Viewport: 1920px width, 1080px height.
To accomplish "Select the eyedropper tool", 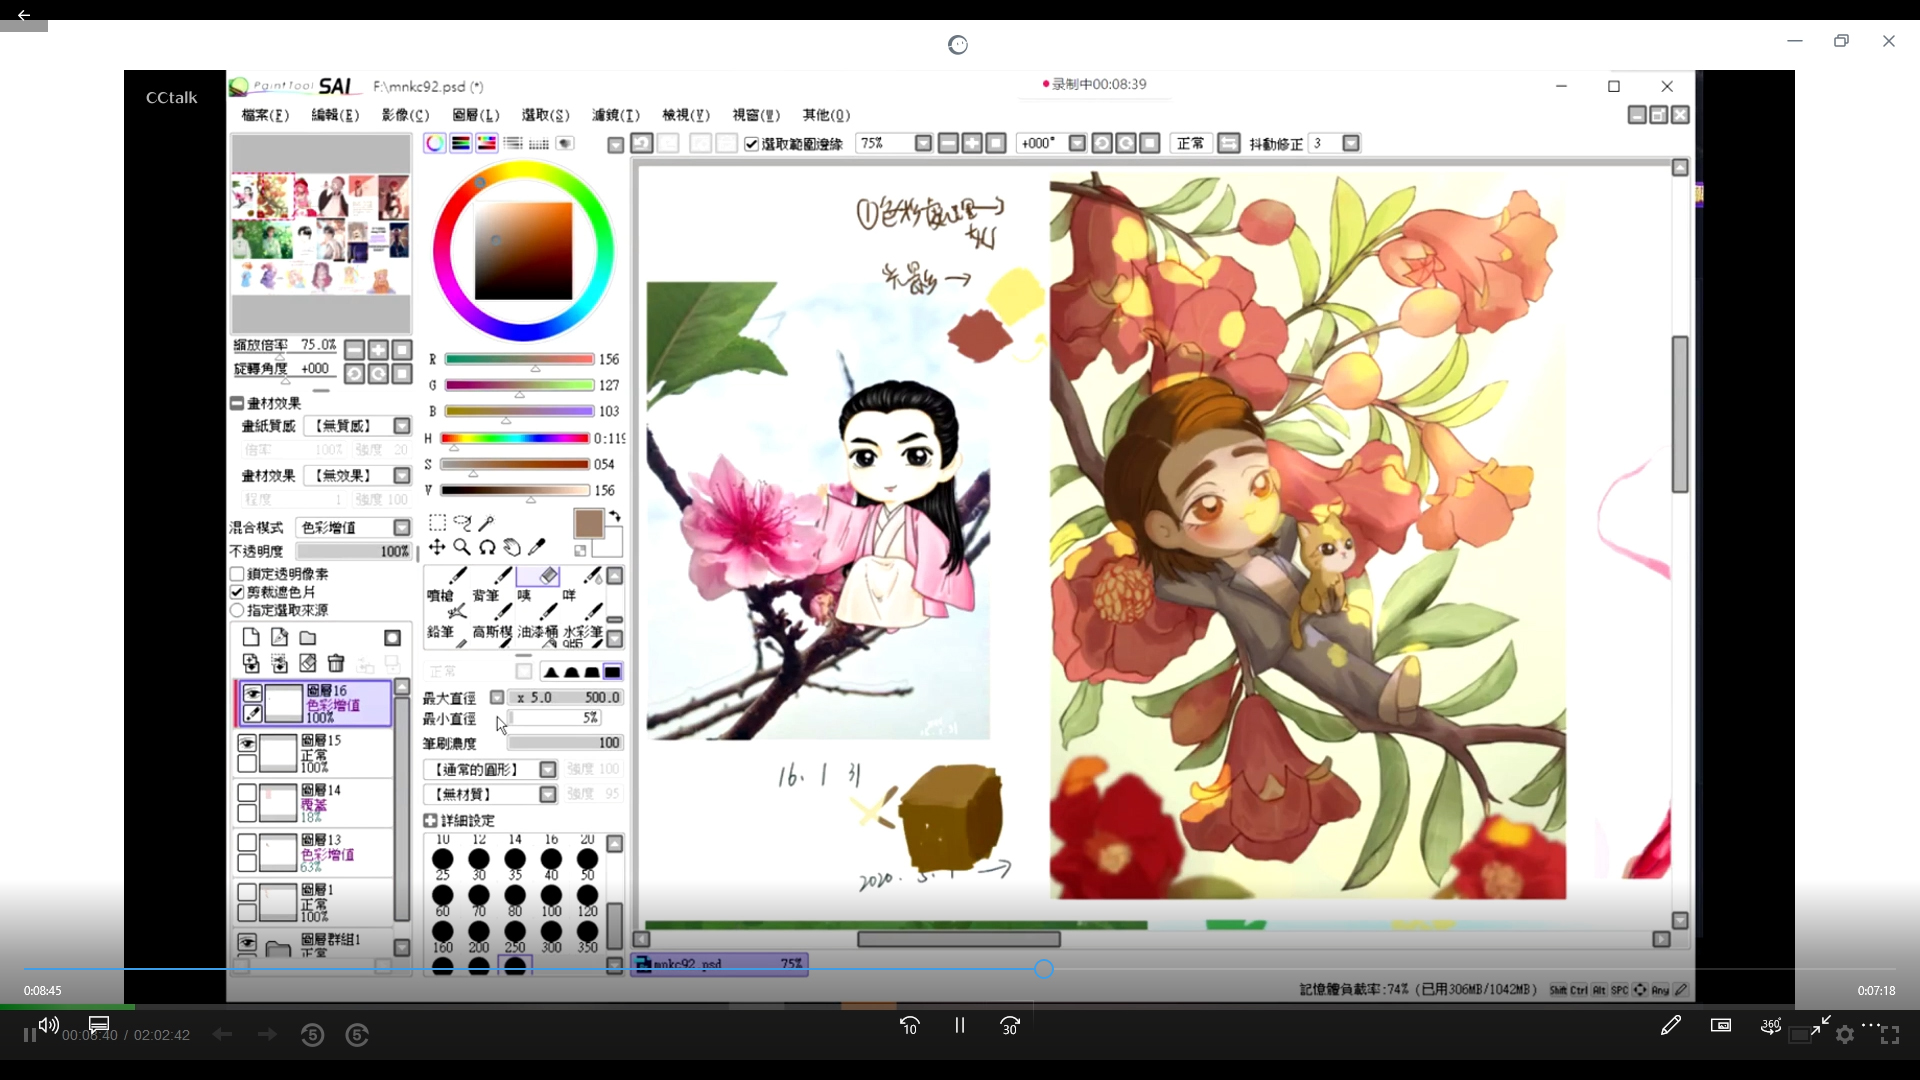I will (x=537, y=547).
